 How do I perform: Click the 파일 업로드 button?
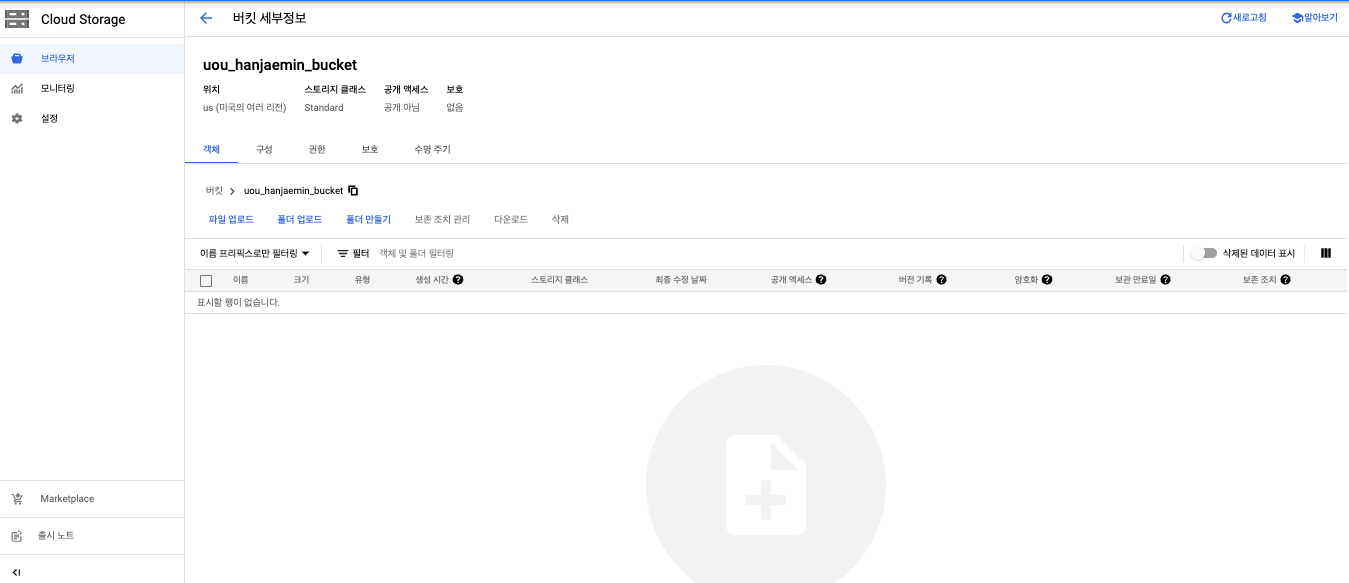pos(231,219)
